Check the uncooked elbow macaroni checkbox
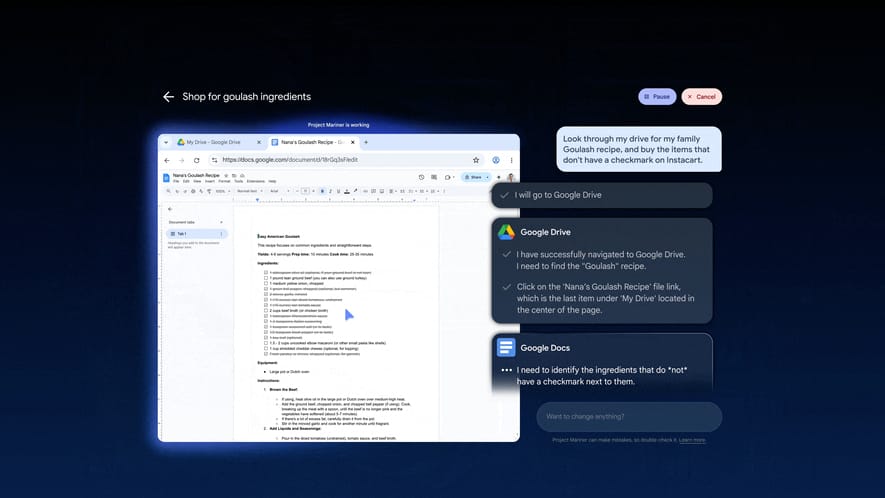This screenshot has width=885, height=498. pos(266,343)
